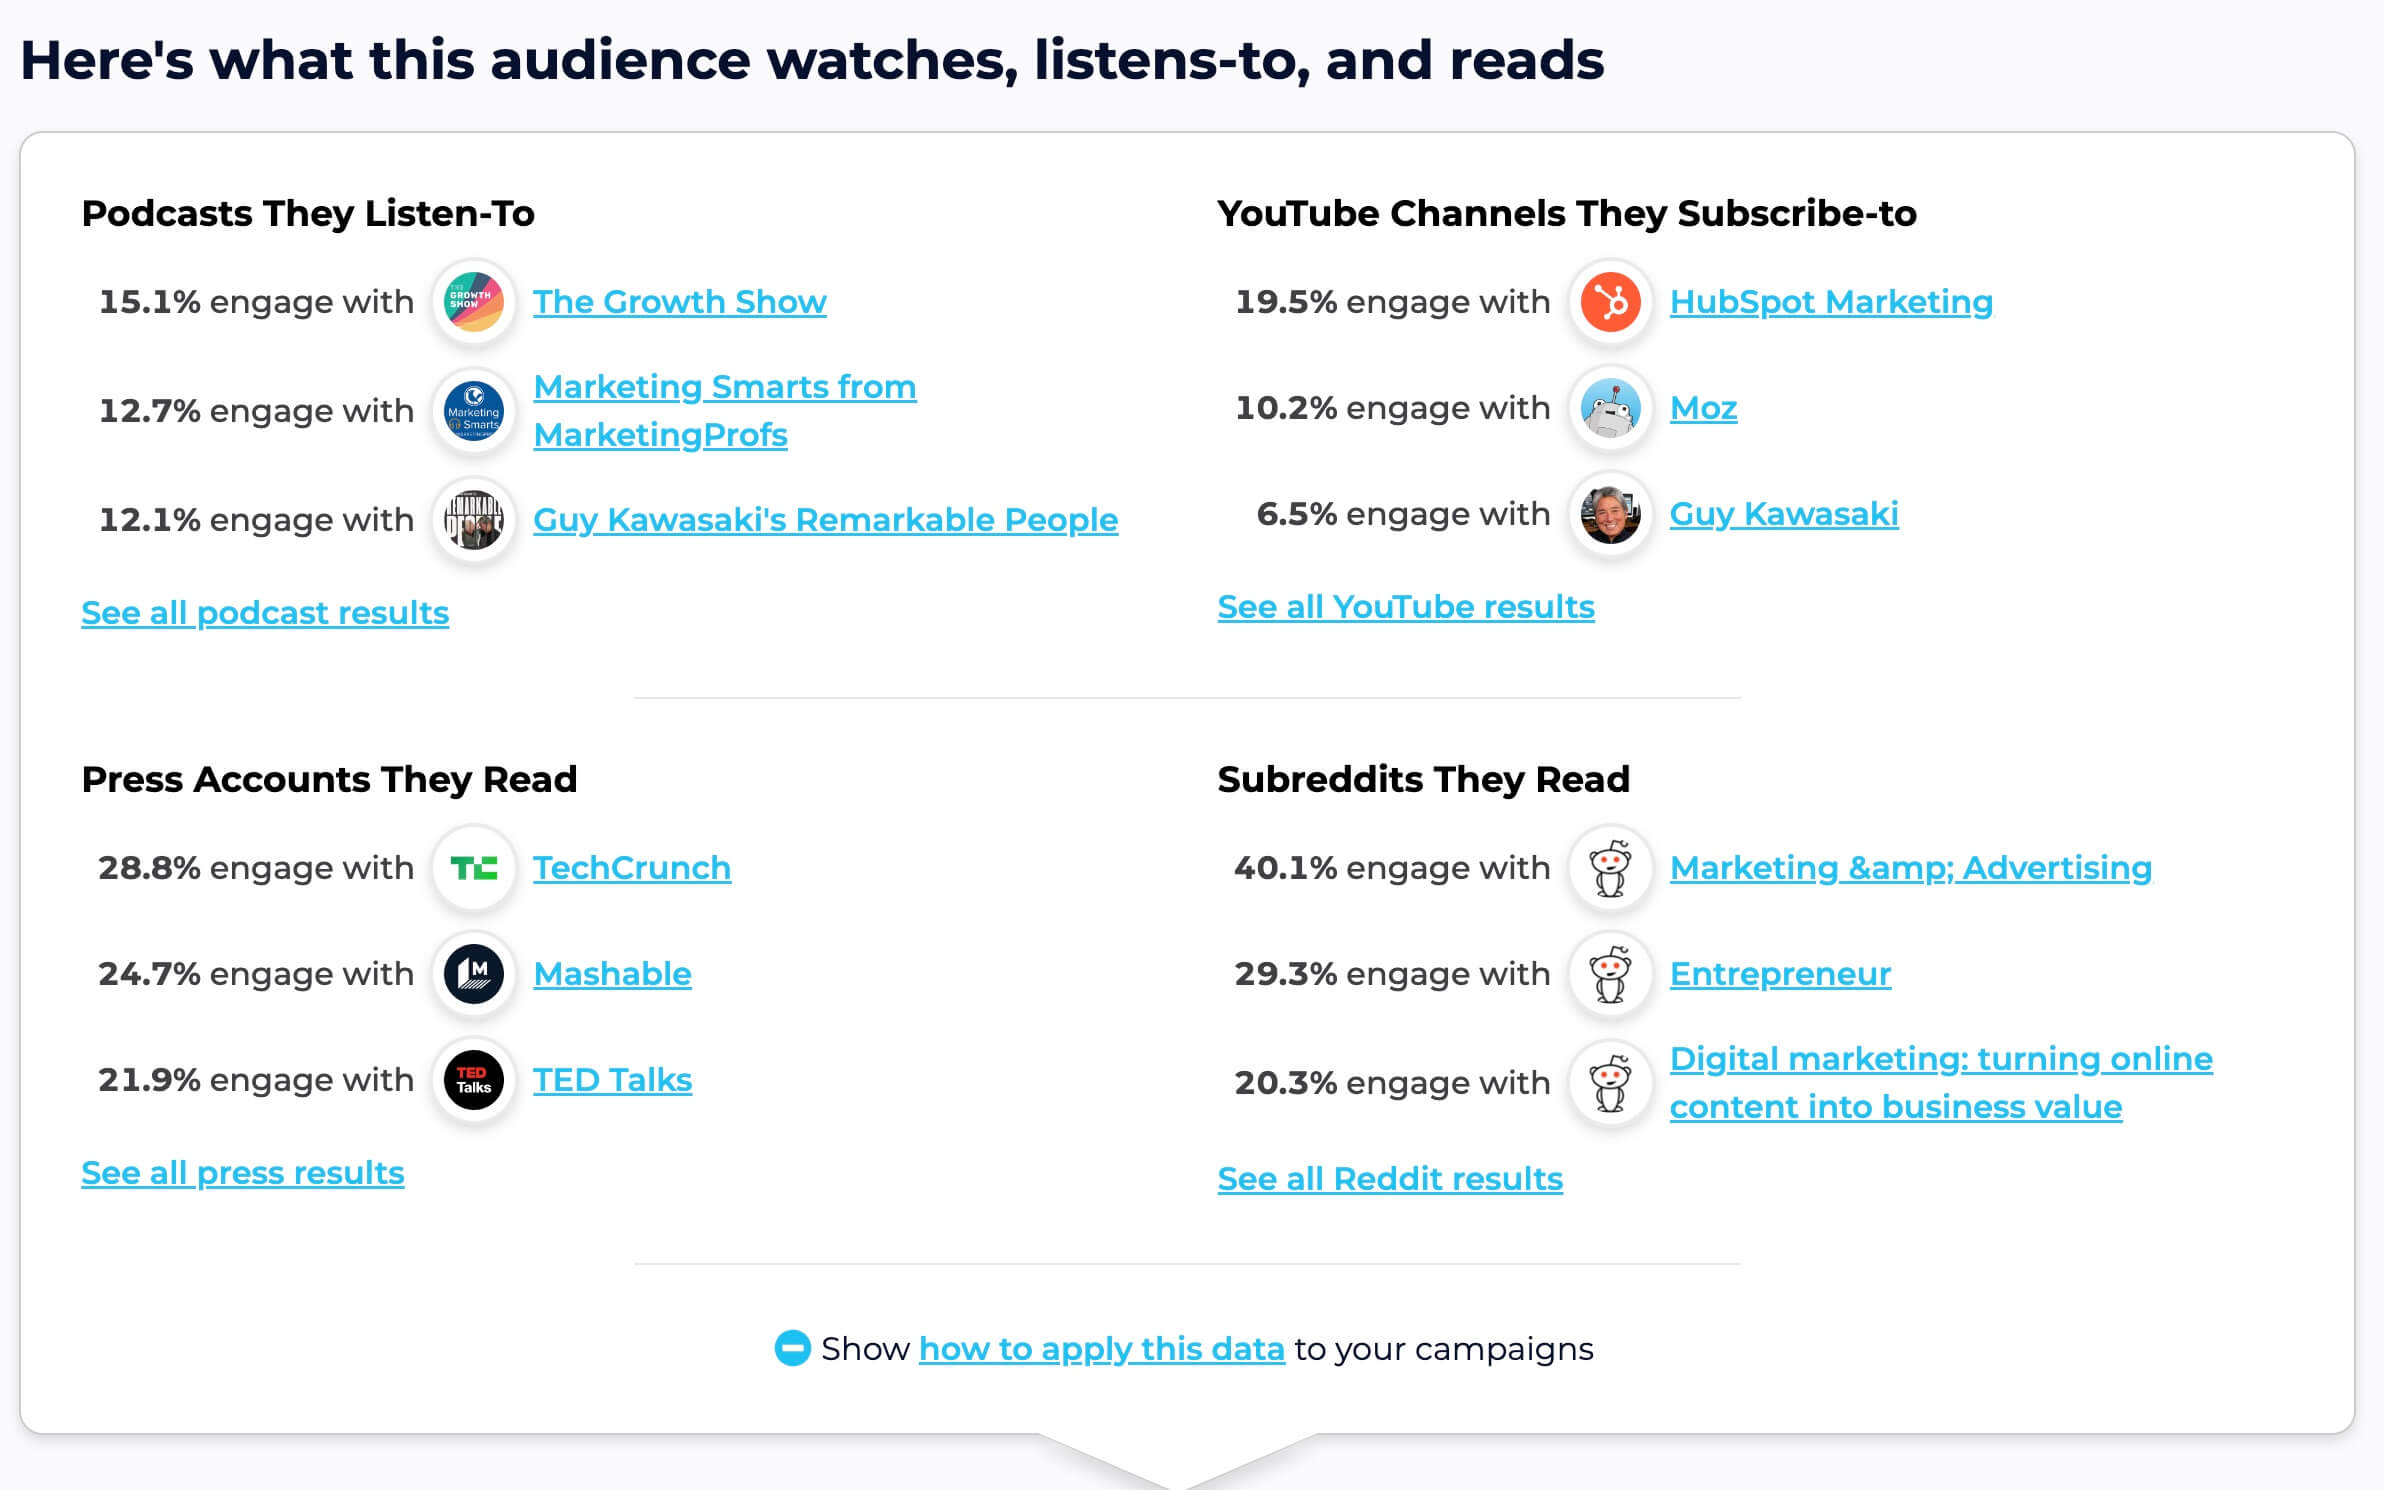
Task: Open the TED Talks link
Action: coord(612,1080)
